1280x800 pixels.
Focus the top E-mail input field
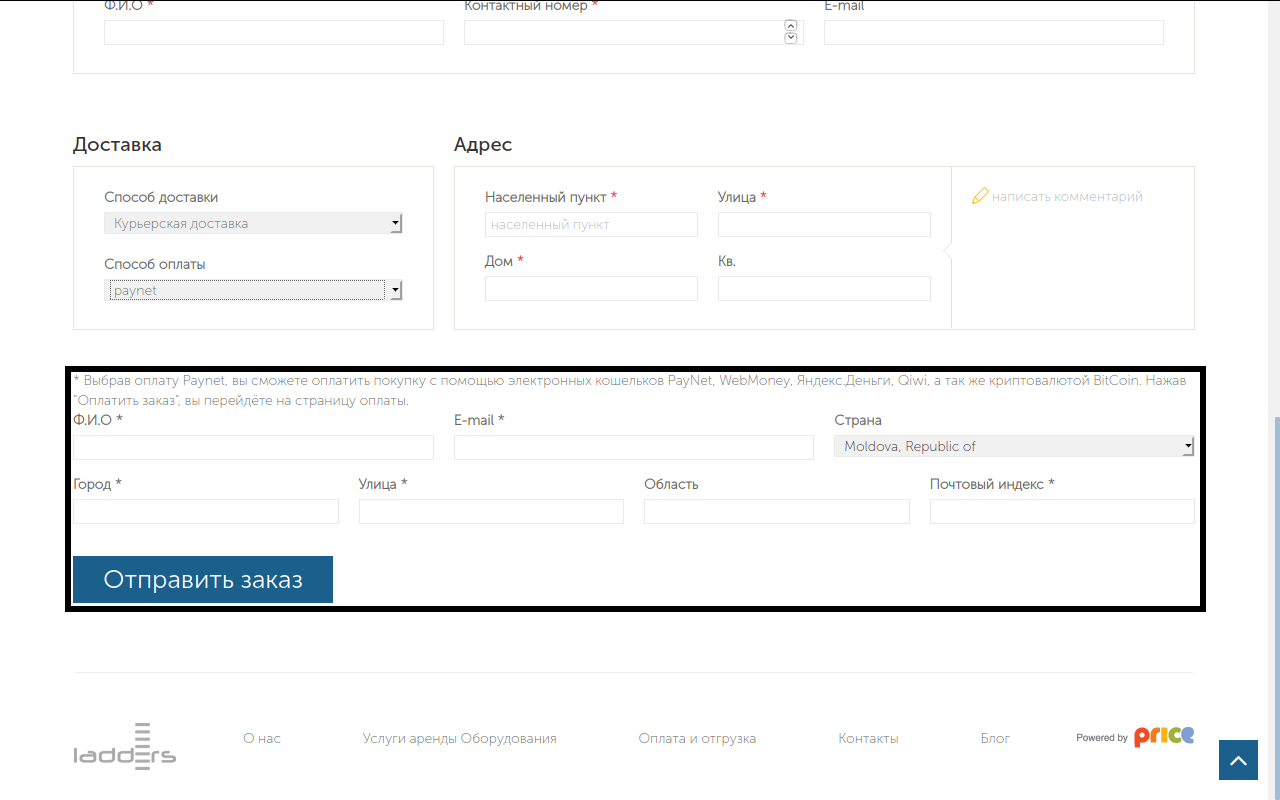(x=994, y=32)
